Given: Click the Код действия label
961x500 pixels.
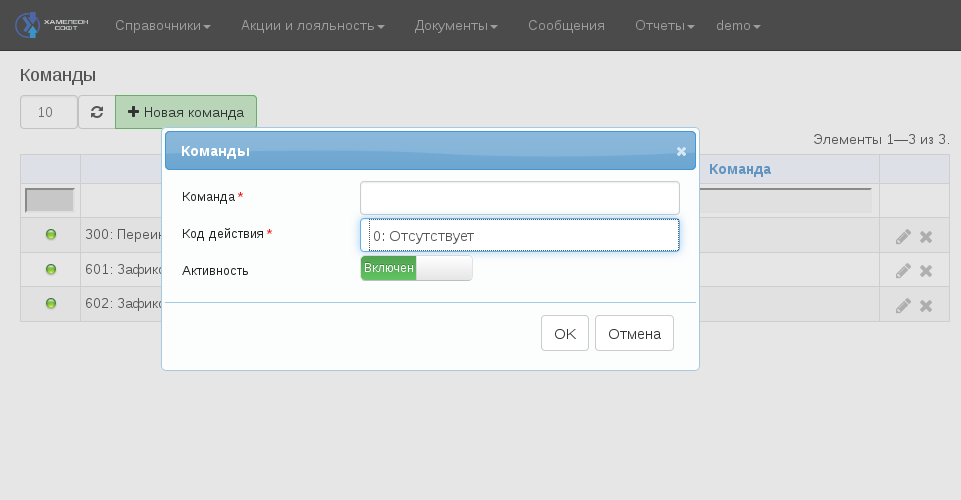Looking at the screenshot, I should pos(222,233).
